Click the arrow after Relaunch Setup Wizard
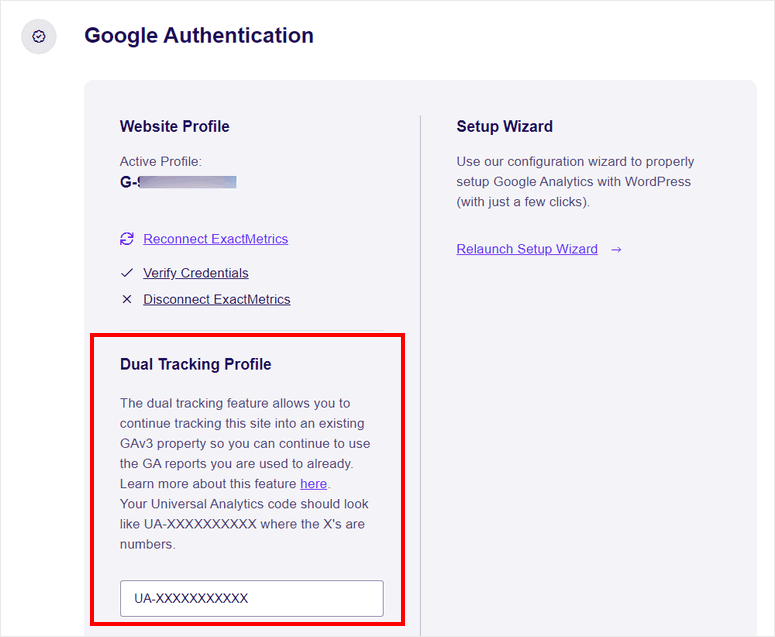 tap(616, 249)
